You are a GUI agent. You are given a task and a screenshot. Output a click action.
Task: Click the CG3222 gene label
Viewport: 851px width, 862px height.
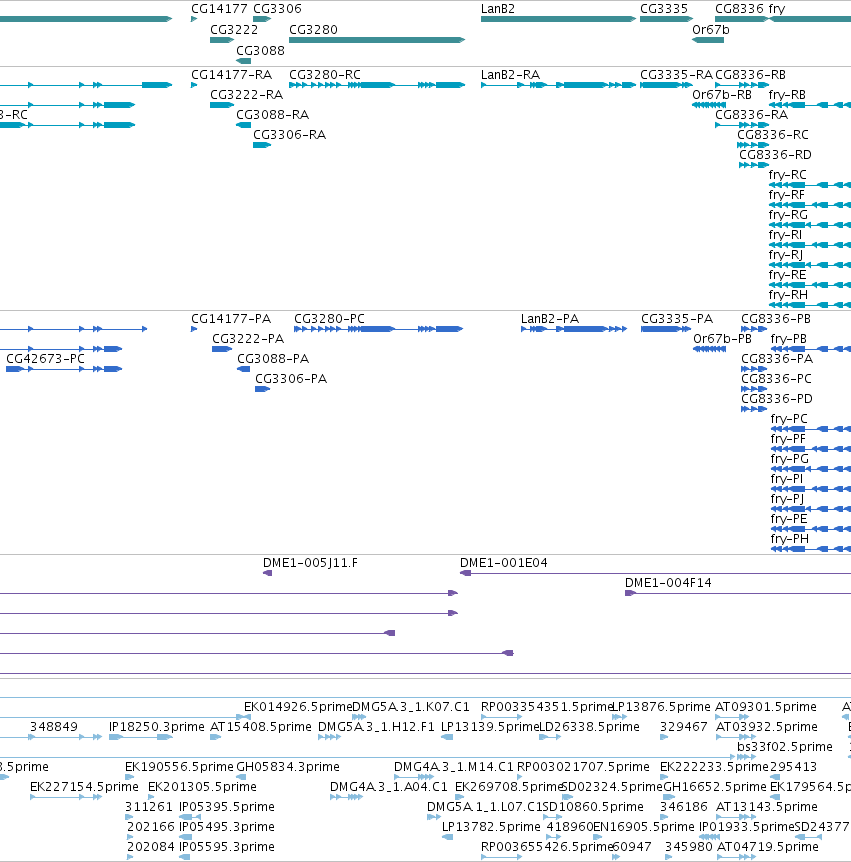[x=234, y=30]
